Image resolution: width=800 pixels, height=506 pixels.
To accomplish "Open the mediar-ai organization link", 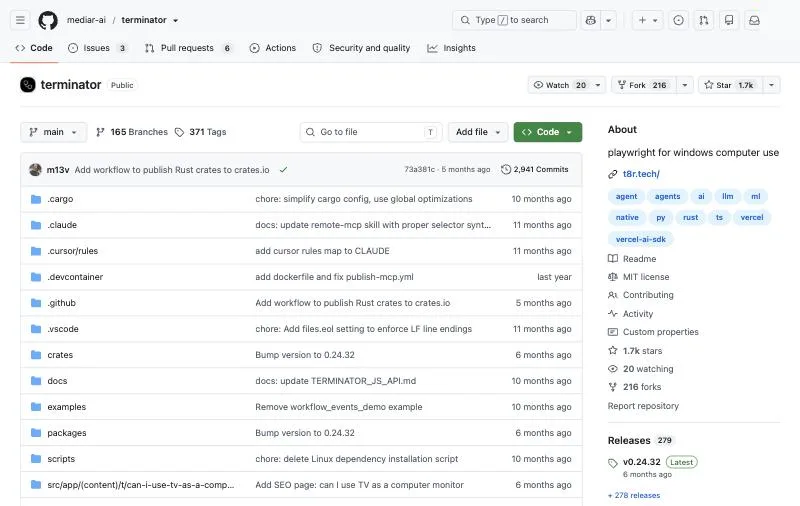I will click(x=86, y=20).
